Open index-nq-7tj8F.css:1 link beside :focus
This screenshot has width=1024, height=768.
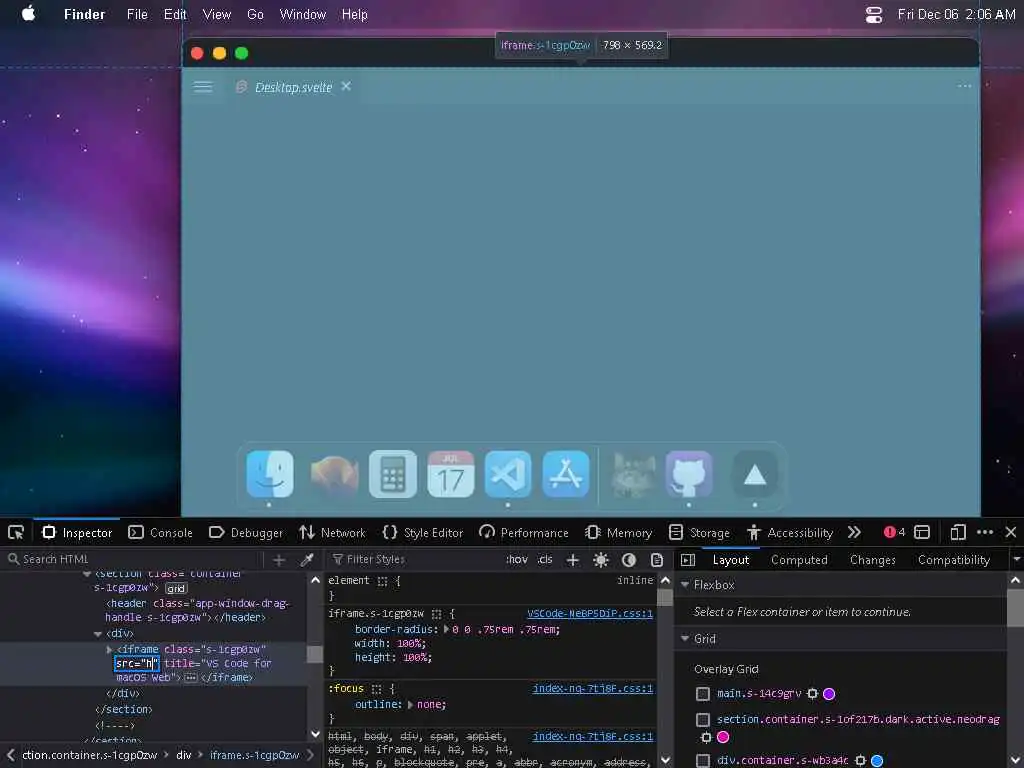coord(592,688)
